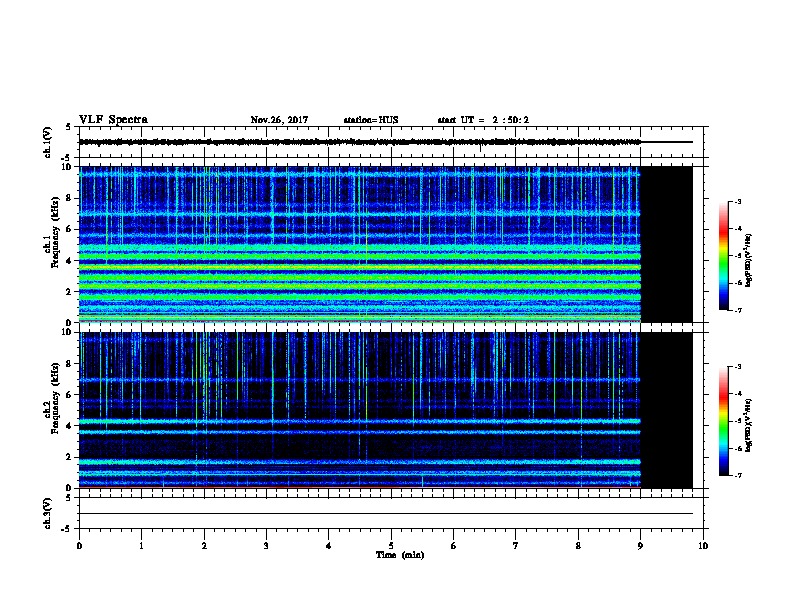Screen dimensions: 792x612
Task: Select the 'start UT = 2 :50: 2' text
Action: (x=483, y=120)
